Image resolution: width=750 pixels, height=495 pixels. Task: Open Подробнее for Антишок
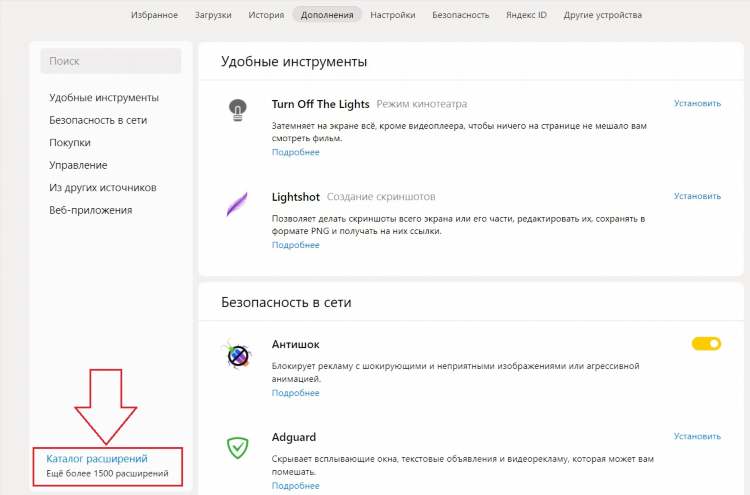coord(296,393)
